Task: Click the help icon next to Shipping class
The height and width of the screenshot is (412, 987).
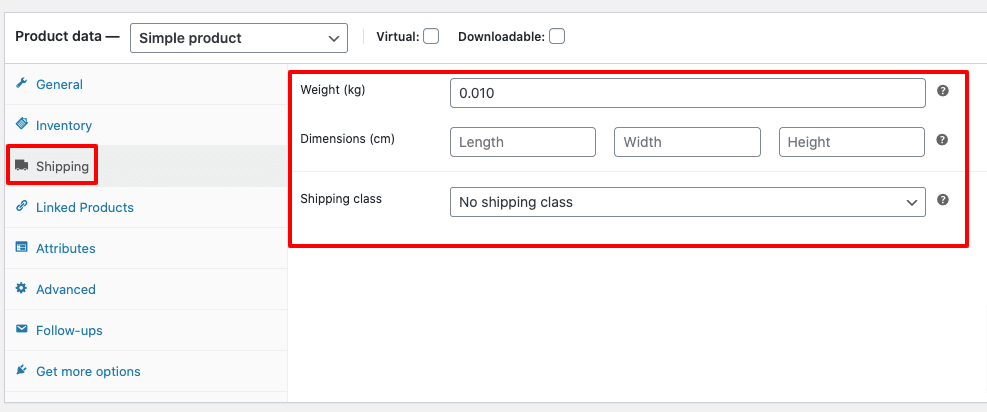Action: [942, 200]
